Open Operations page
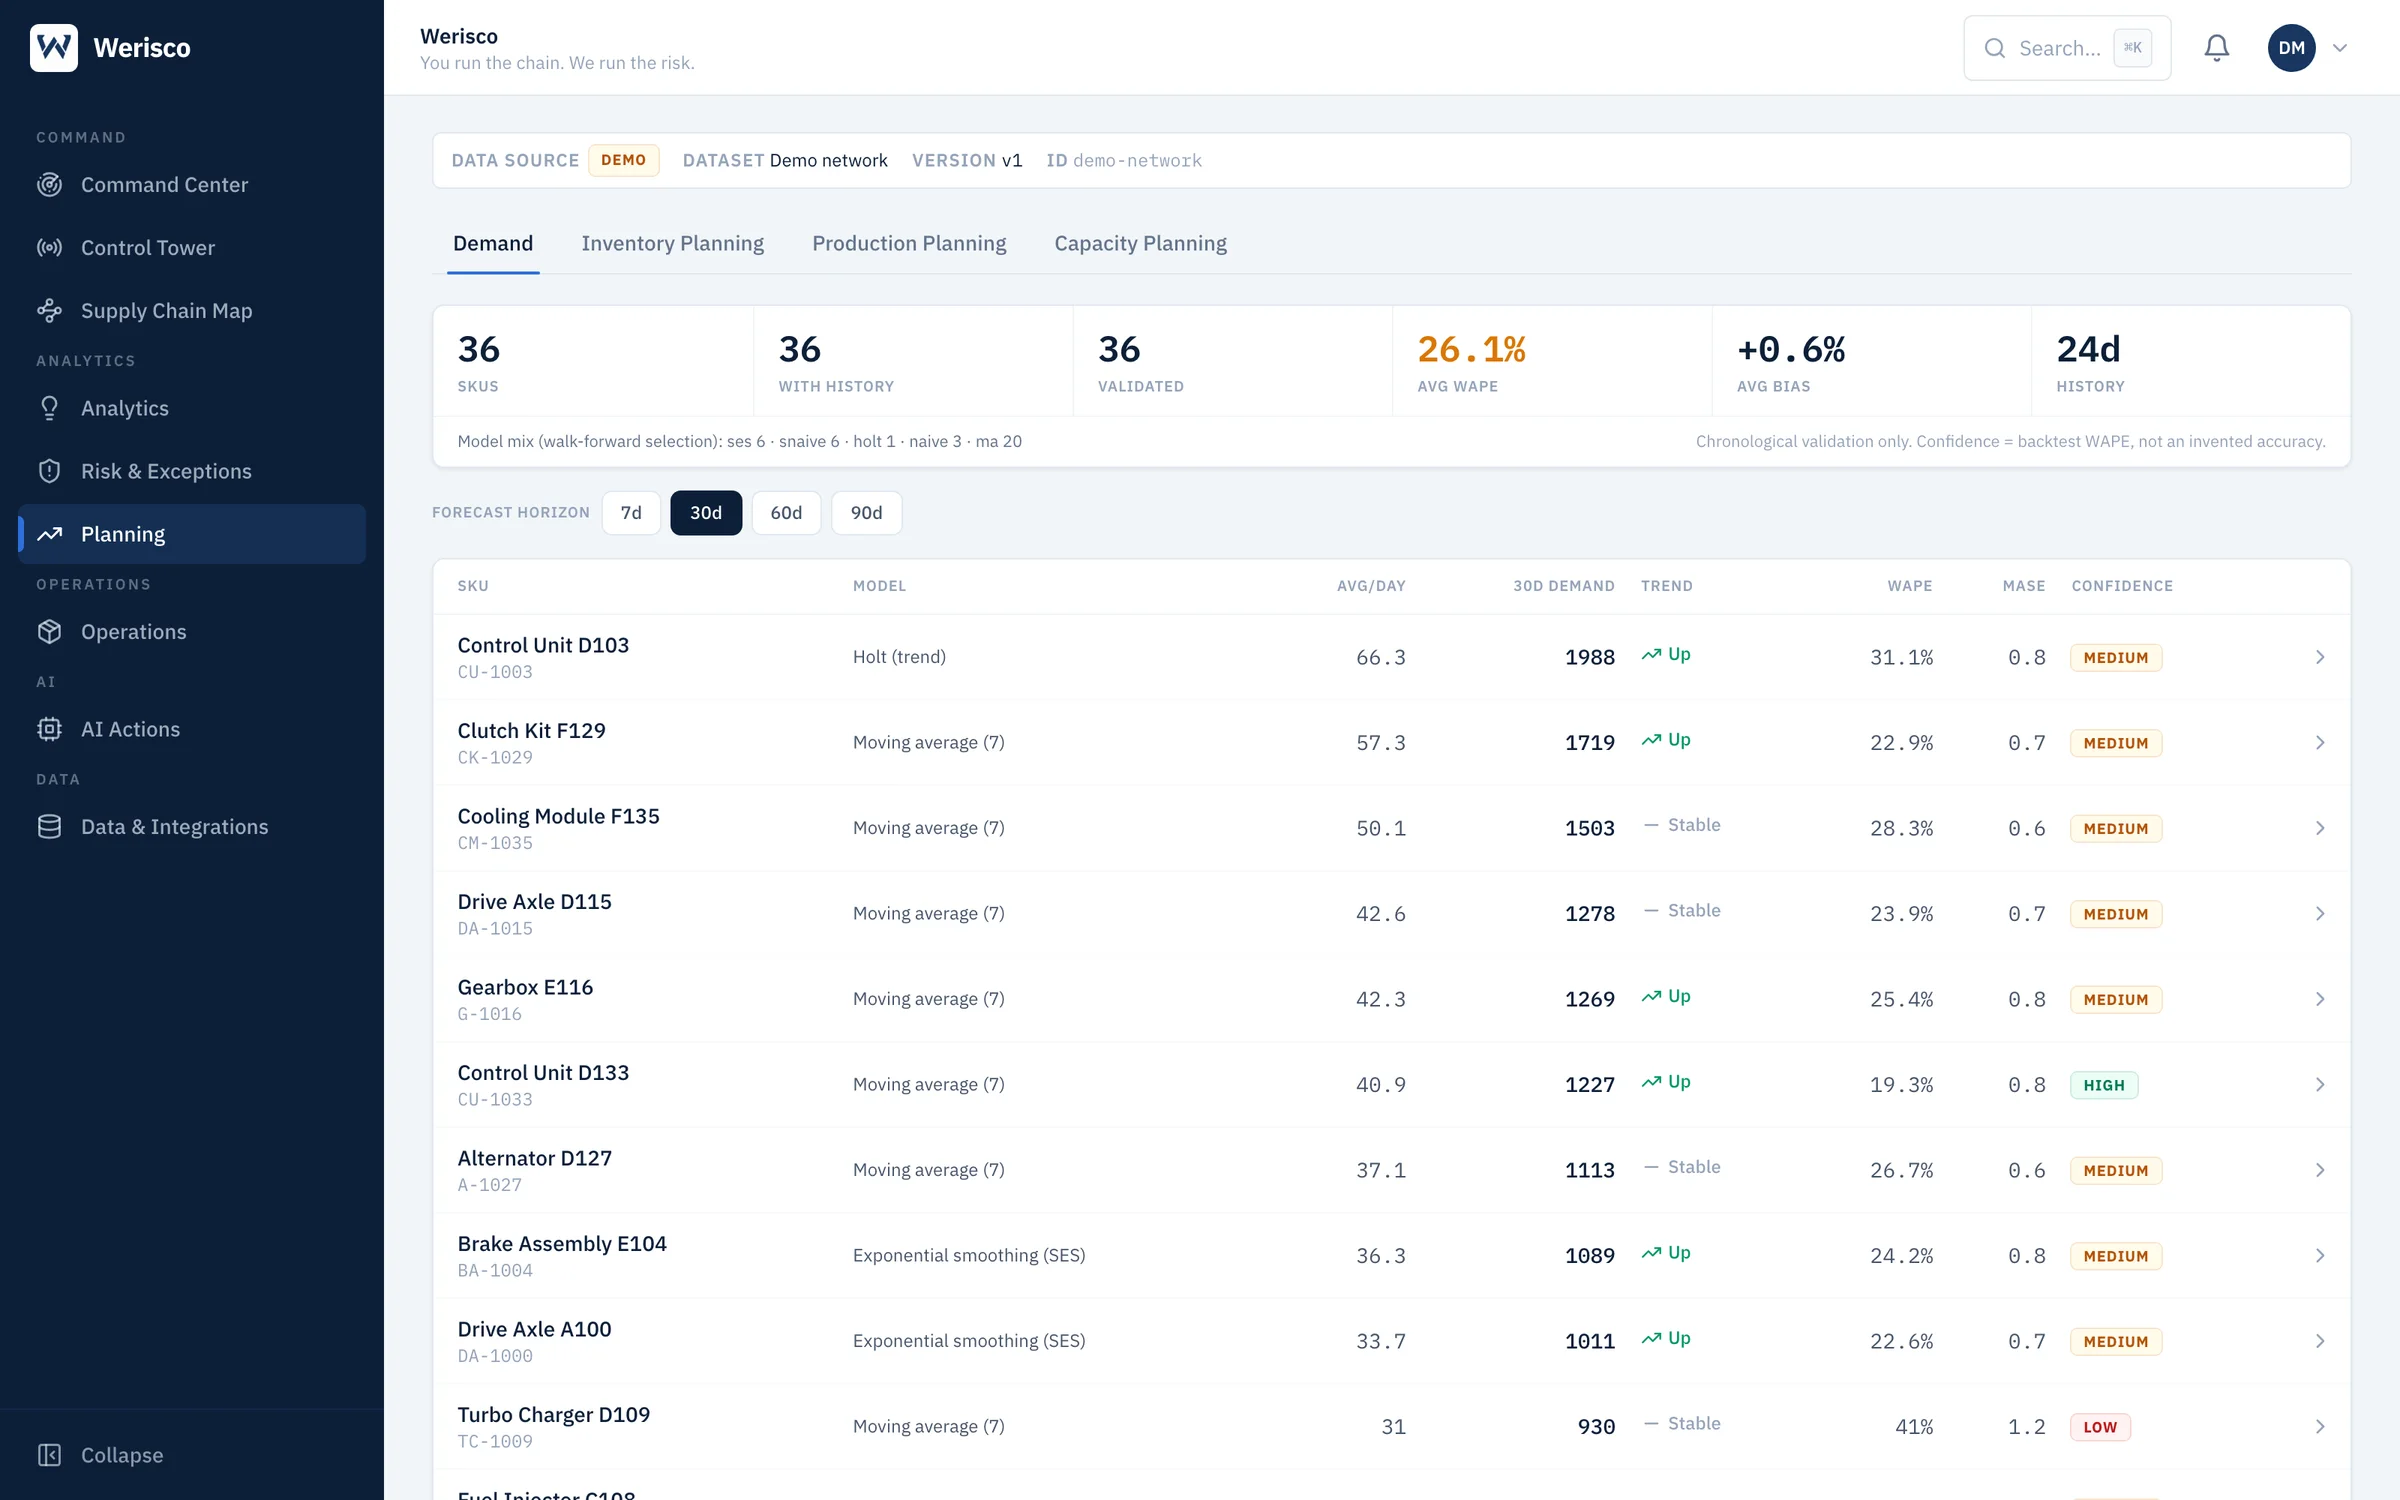 click(192, 632)
